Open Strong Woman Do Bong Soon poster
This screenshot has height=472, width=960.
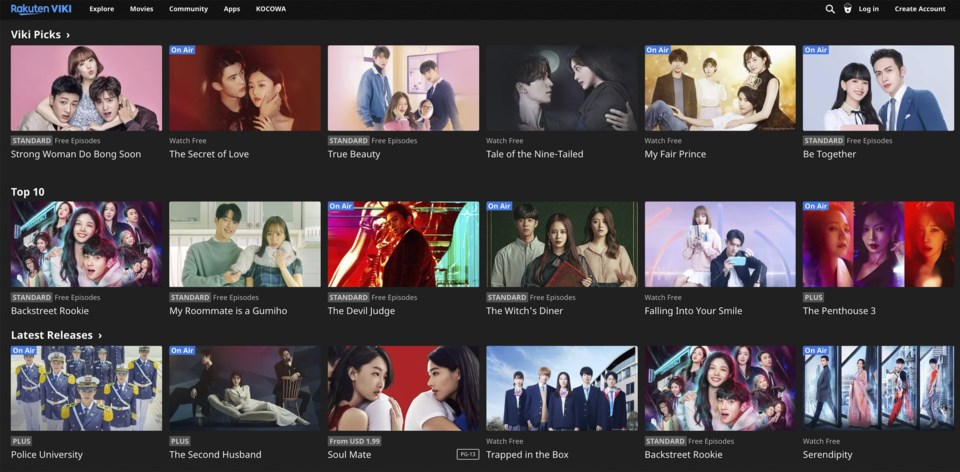coord(86,88)
